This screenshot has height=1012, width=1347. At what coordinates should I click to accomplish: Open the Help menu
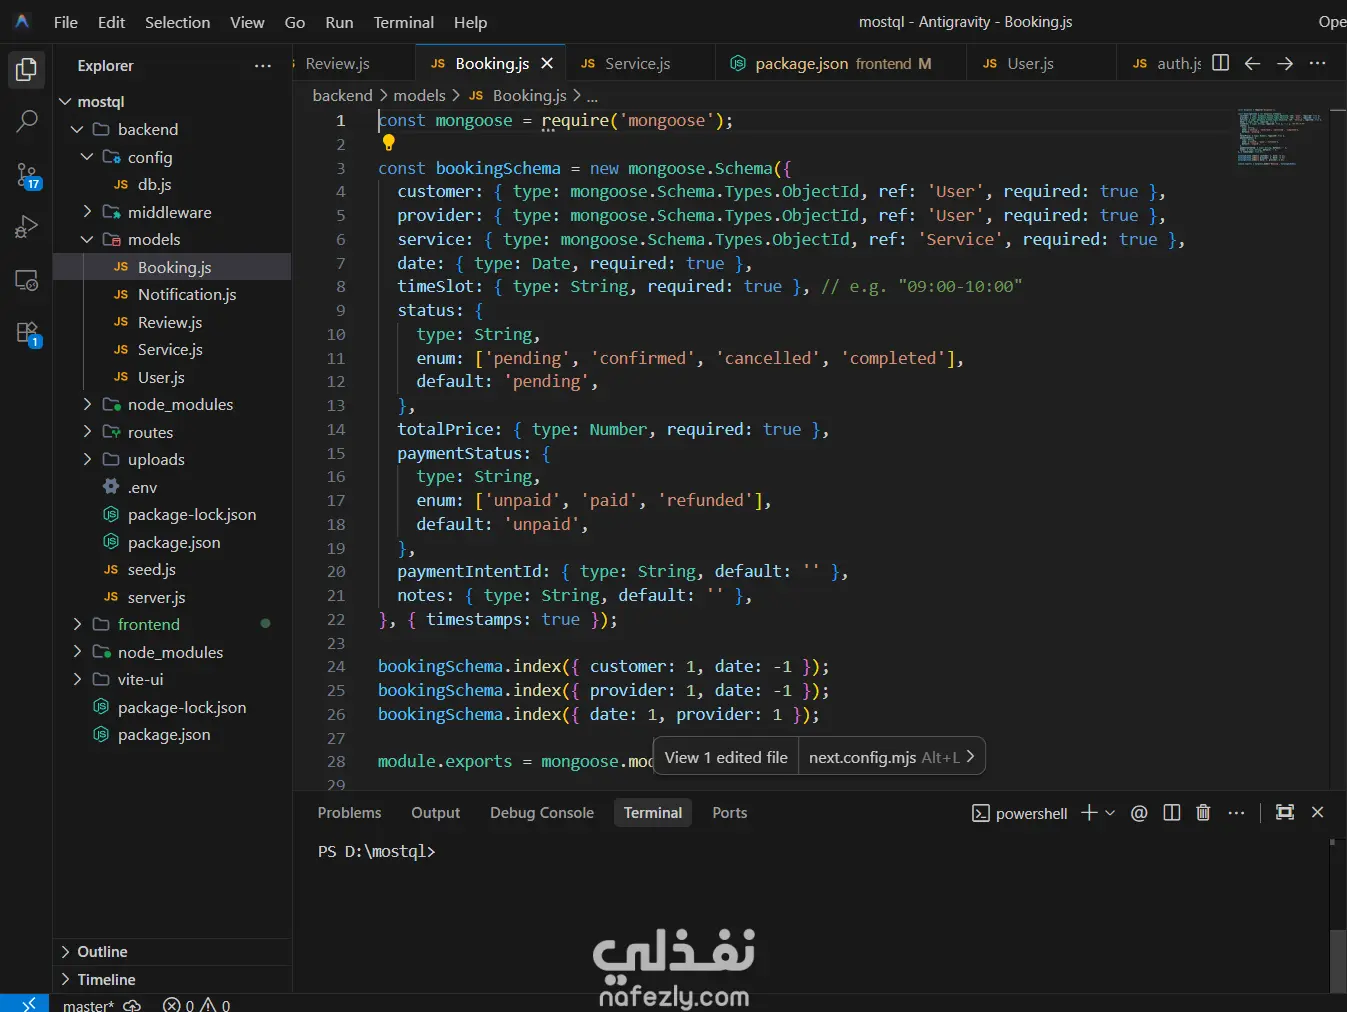pyautogui.click(x=470, y=22)
